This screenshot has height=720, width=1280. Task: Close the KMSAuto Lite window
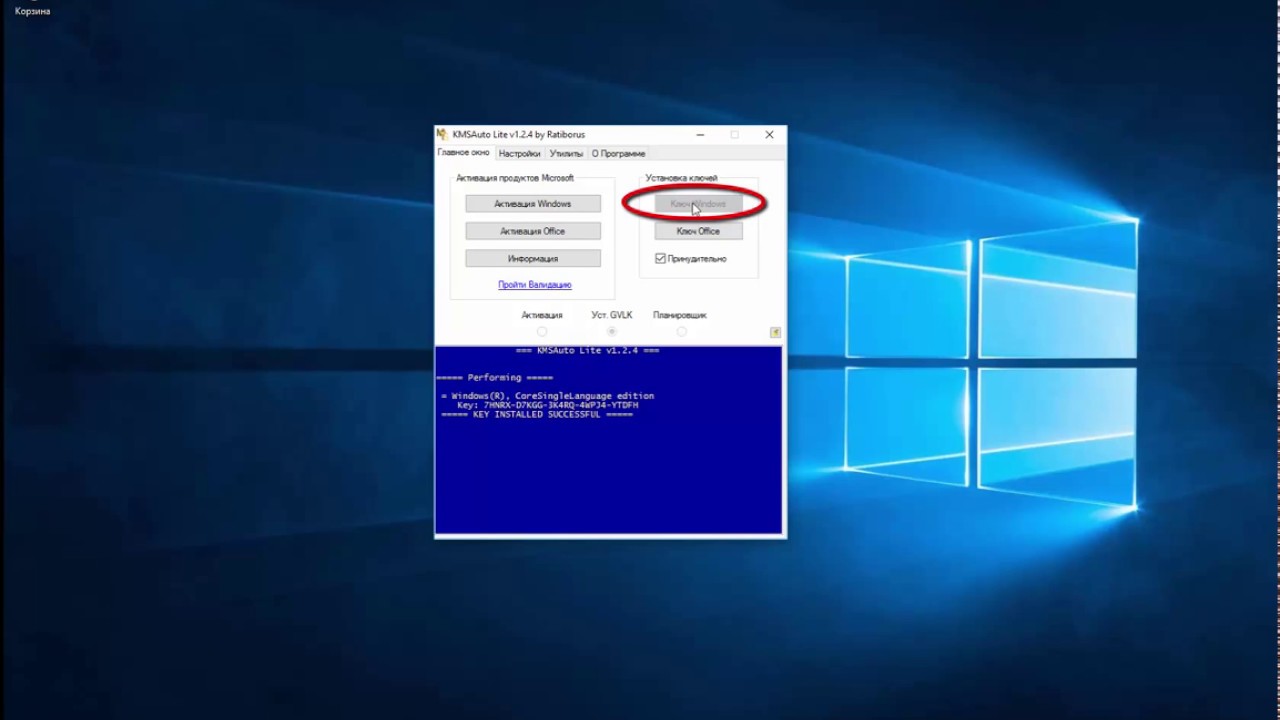coord(769,134)
